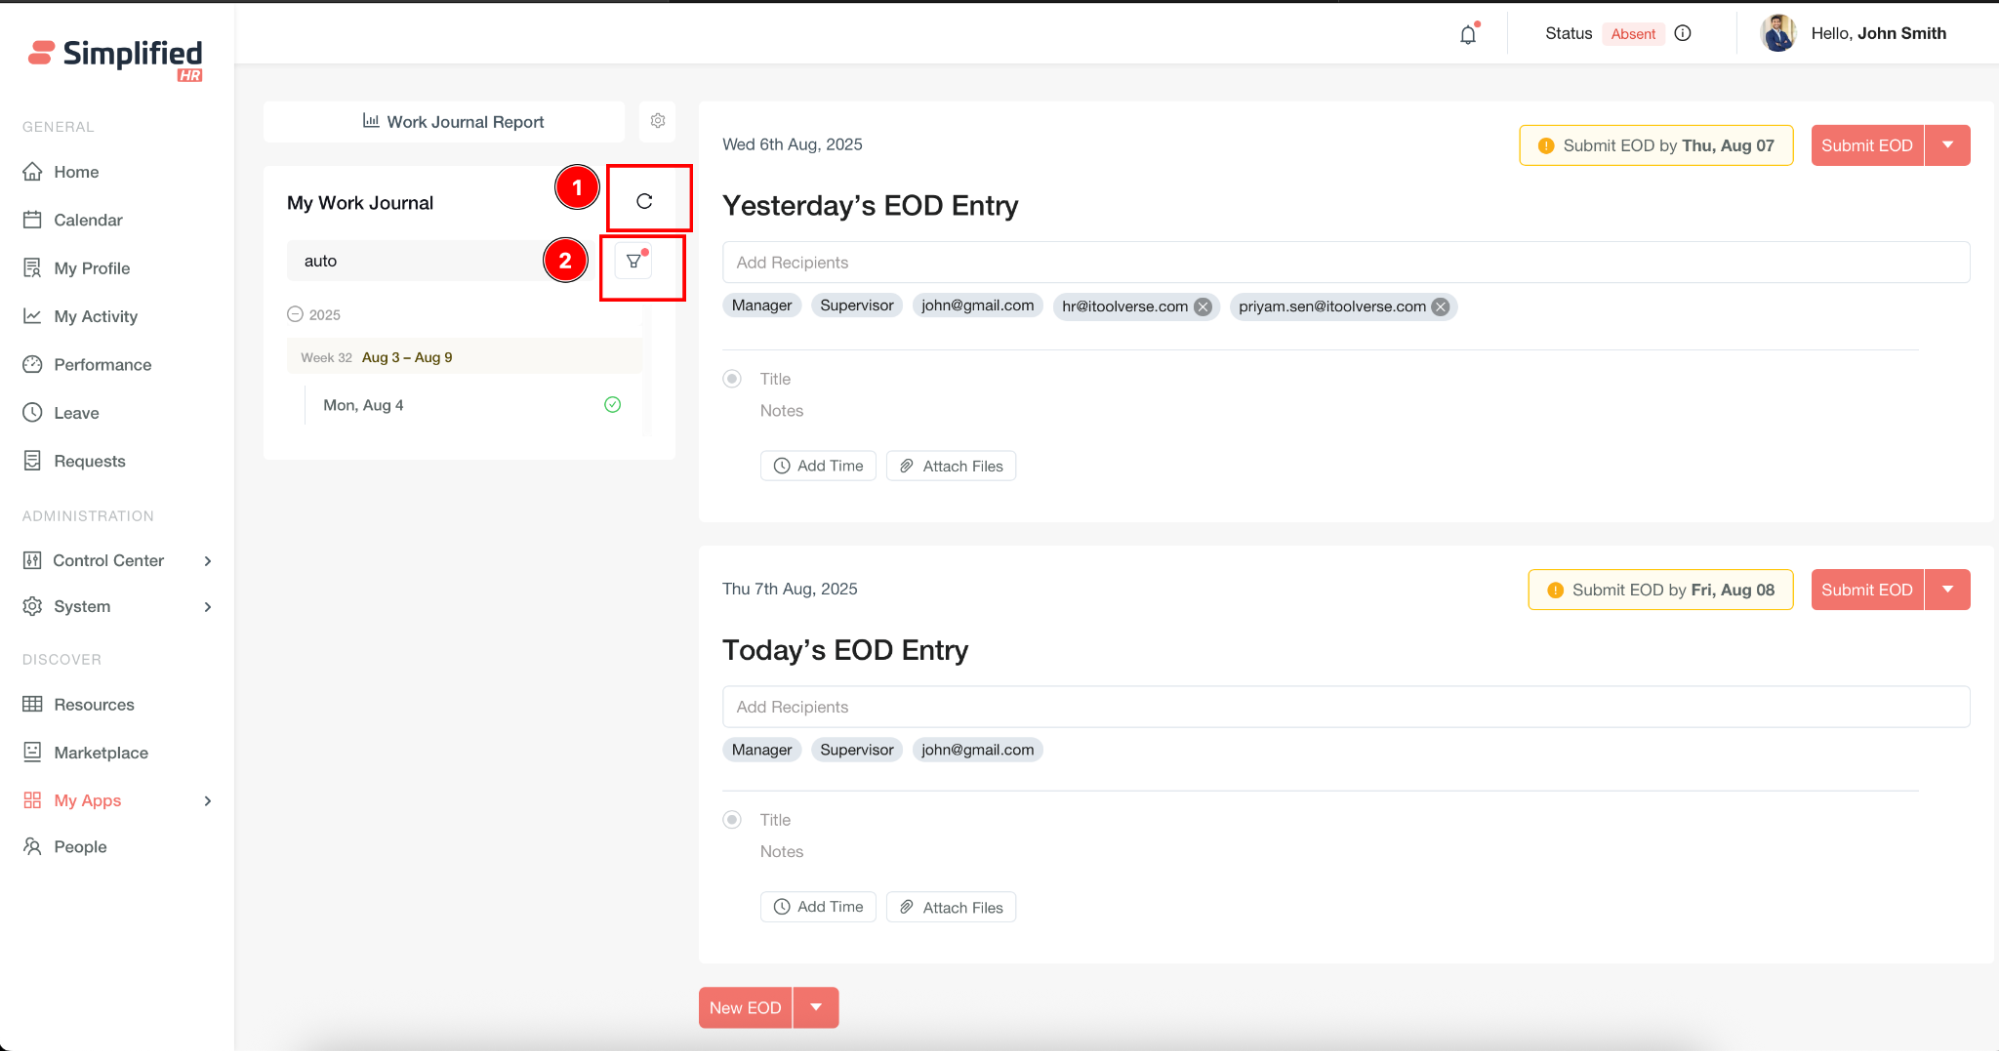This screenshot has width=1999, height=1052.
Task: Click the notification bell icon
Action: click(1467, 35)
